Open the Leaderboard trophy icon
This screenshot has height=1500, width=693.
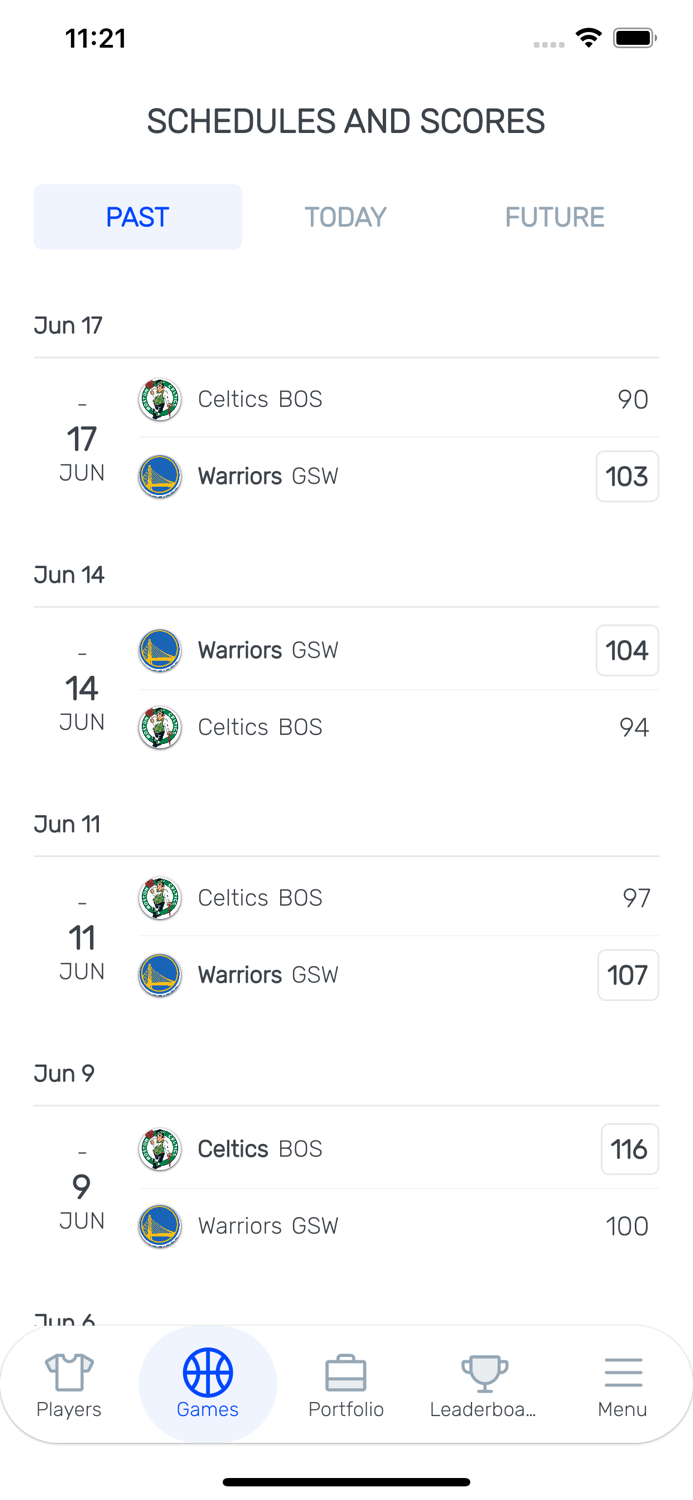pyautogui.click(x=484, y=1373)
